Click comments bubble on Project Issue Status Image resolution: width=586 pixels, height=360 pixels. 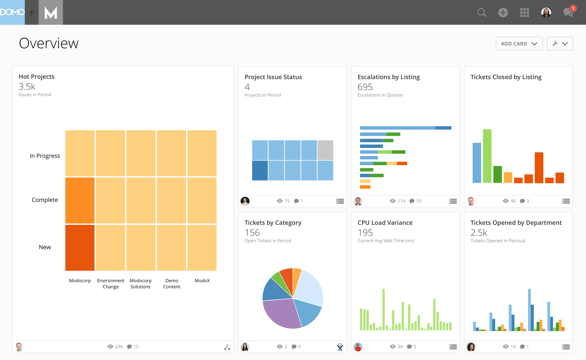pos(296,201)
